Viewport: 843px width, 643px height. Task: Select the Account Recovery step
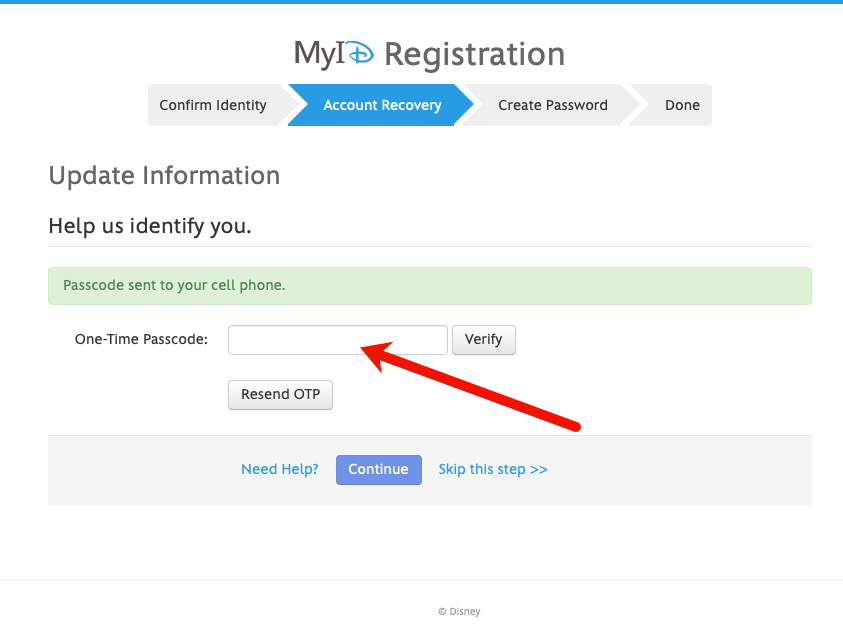click(382, 105)
